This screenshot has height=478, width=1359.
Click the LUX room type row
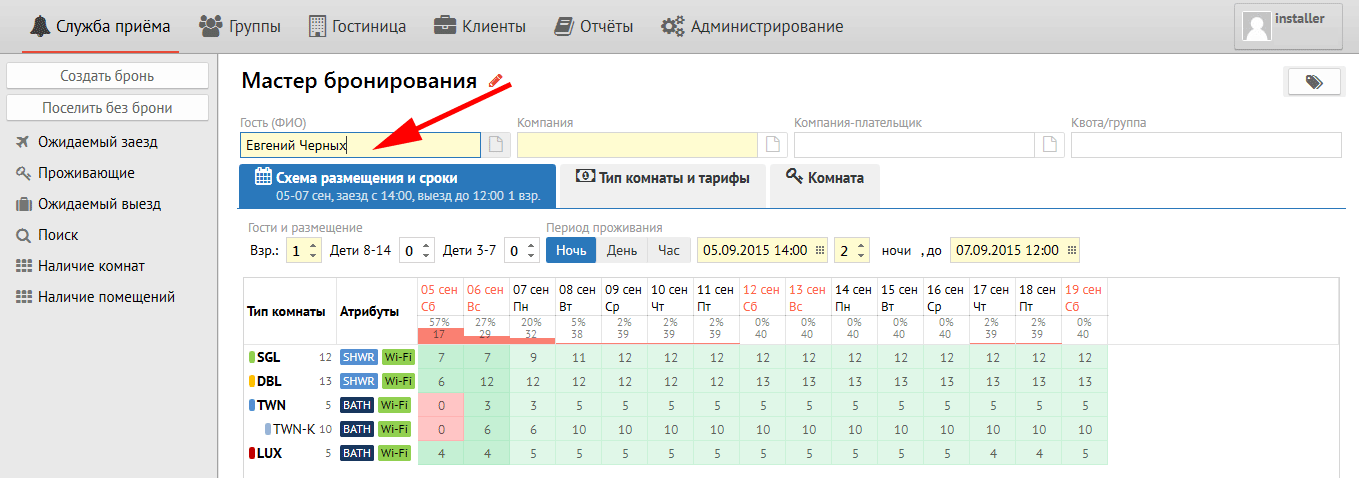pyautogui.click(x=676, y=453)
